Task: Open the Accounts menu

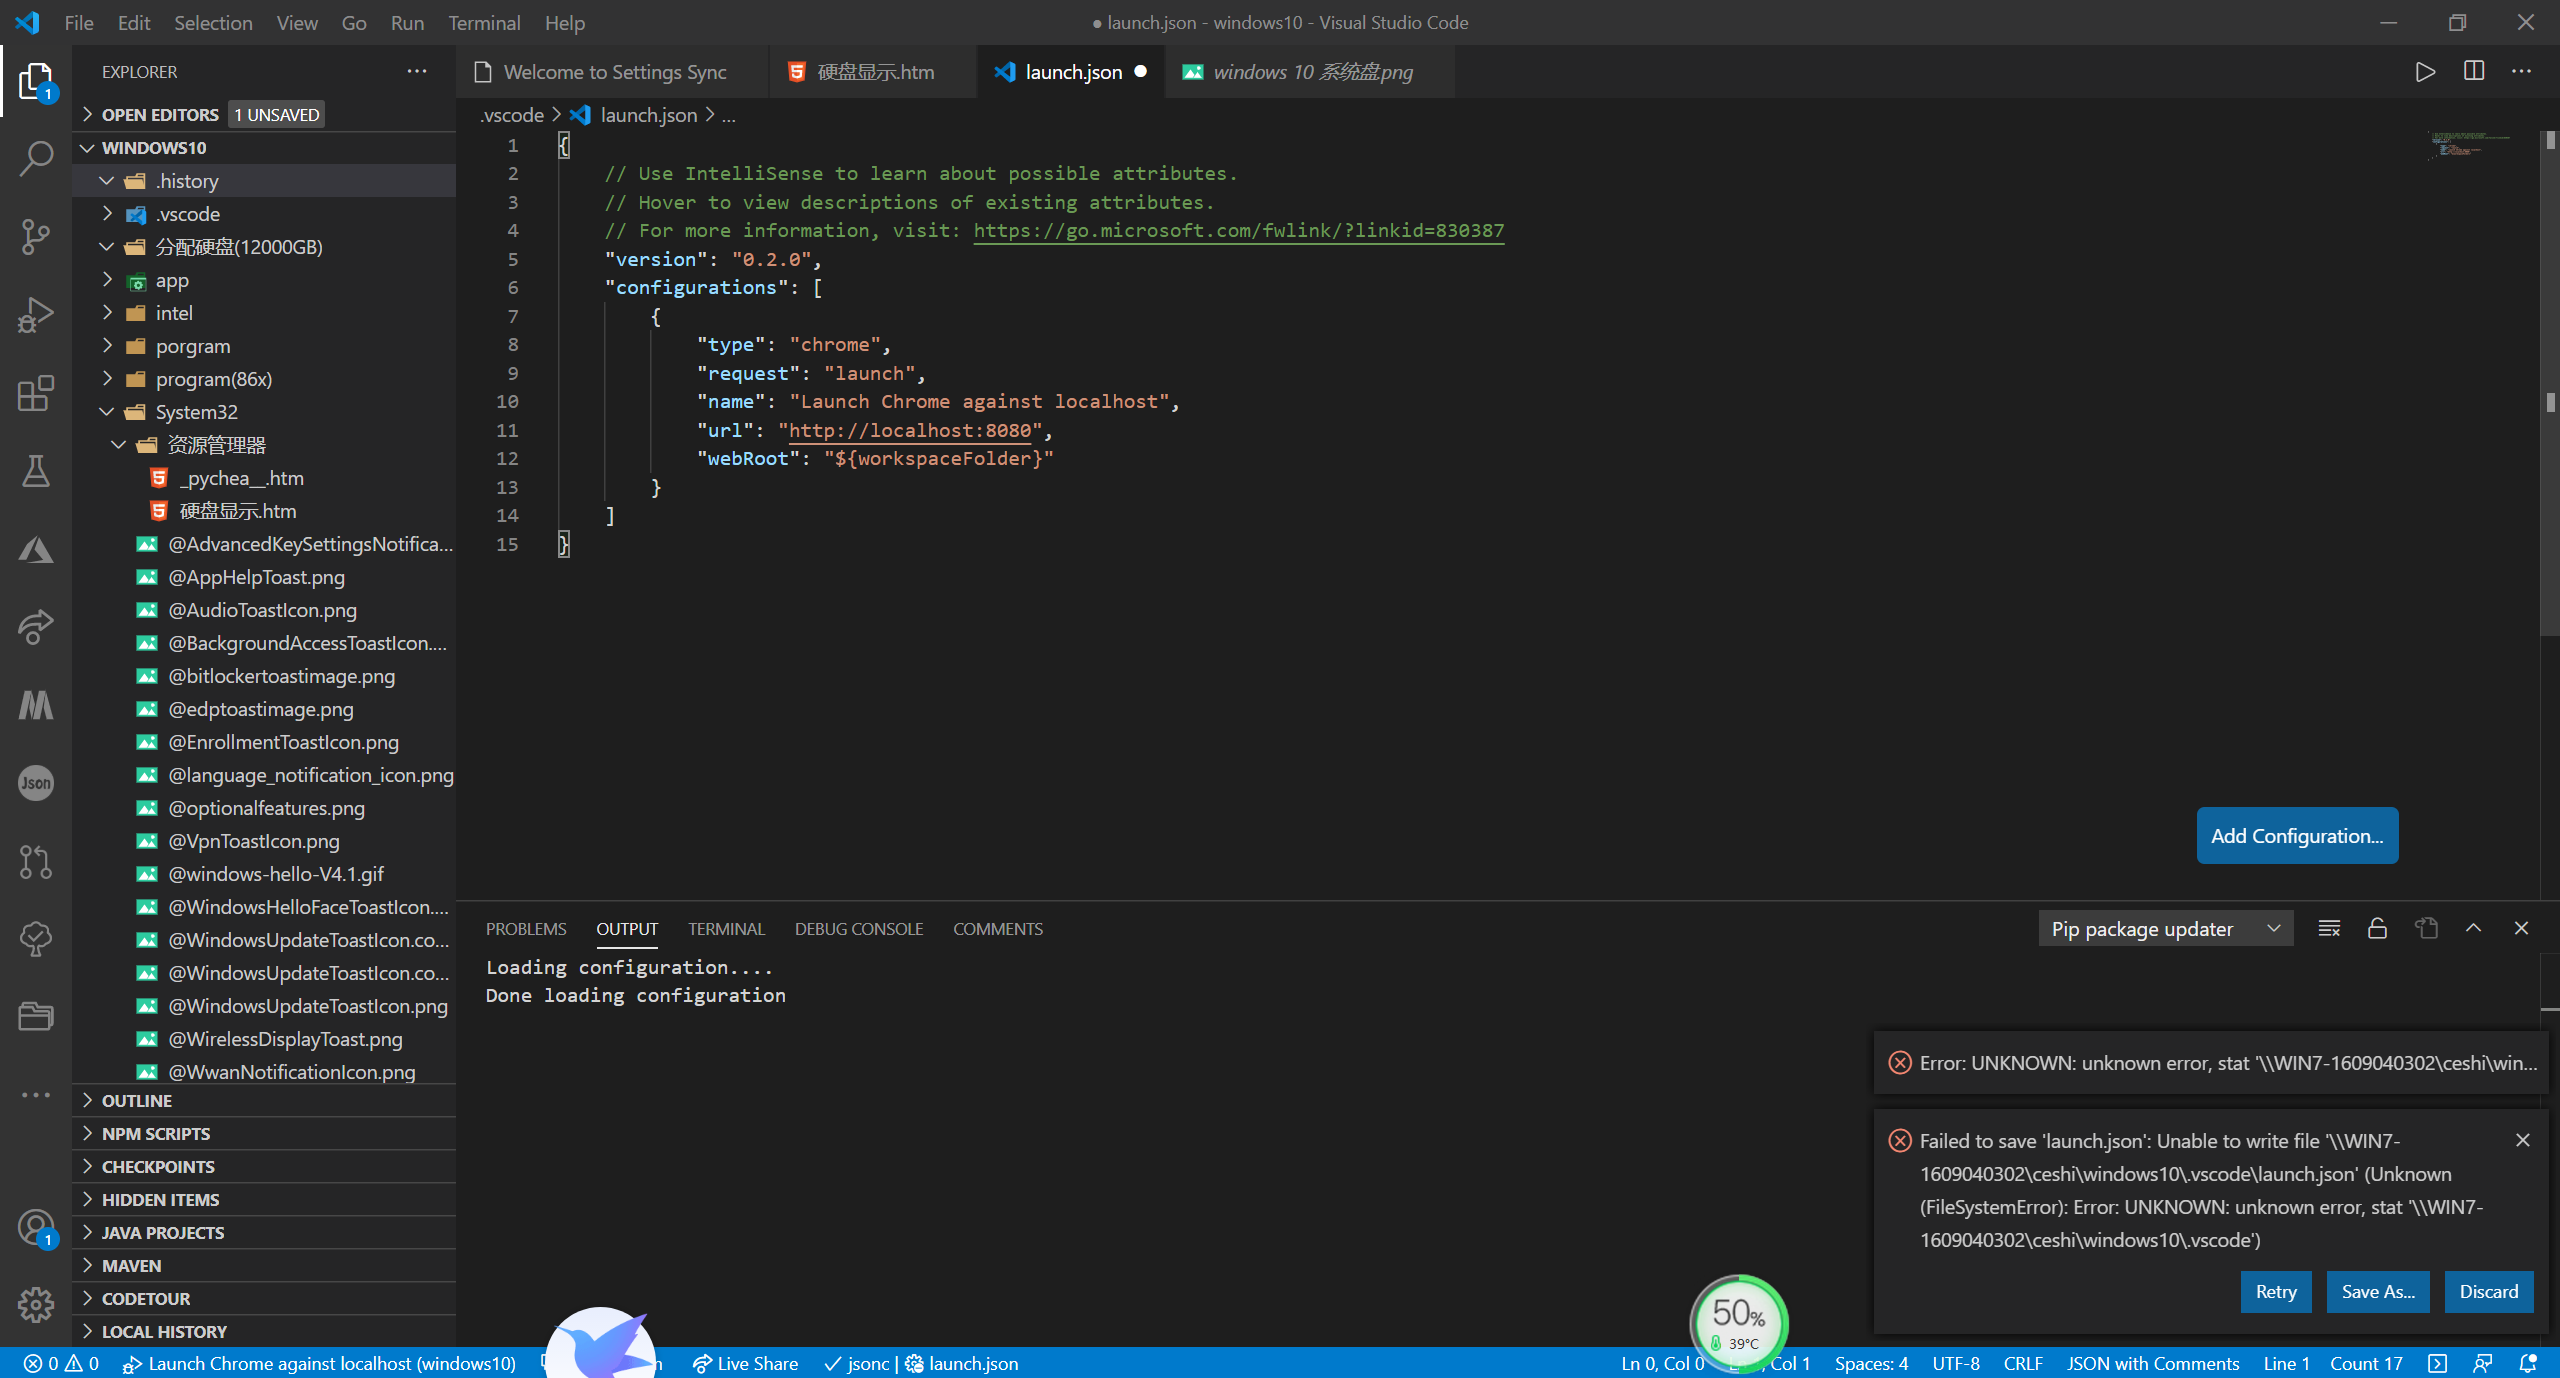Action: click(x=36, y=1227)
